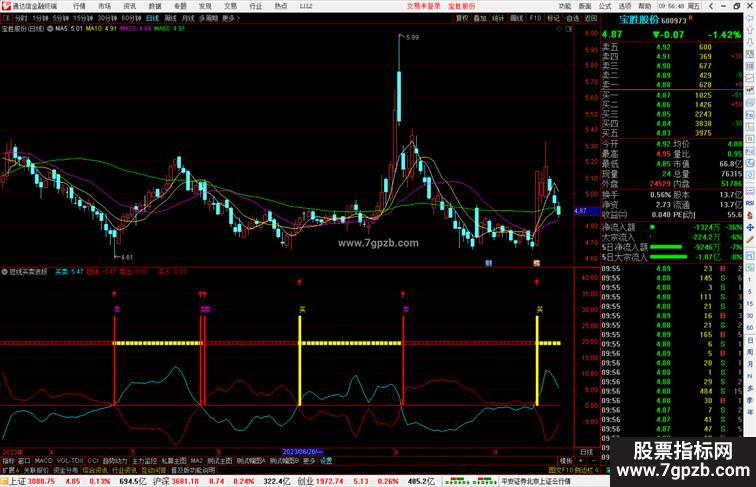Click 创业 index 1972.74 in status bar
The width and height of the screenshot is (756, 487).
(321, 481)
